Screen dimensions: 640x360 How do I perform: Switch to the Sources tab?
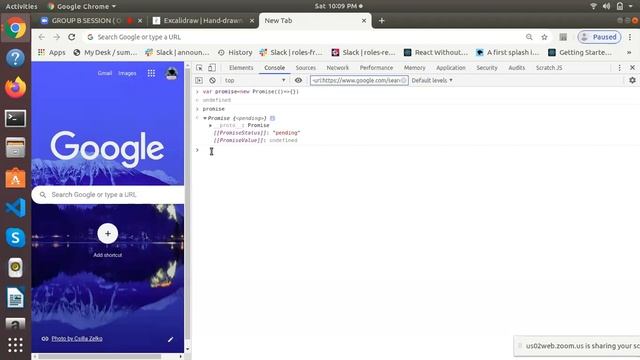pos(306,68)
